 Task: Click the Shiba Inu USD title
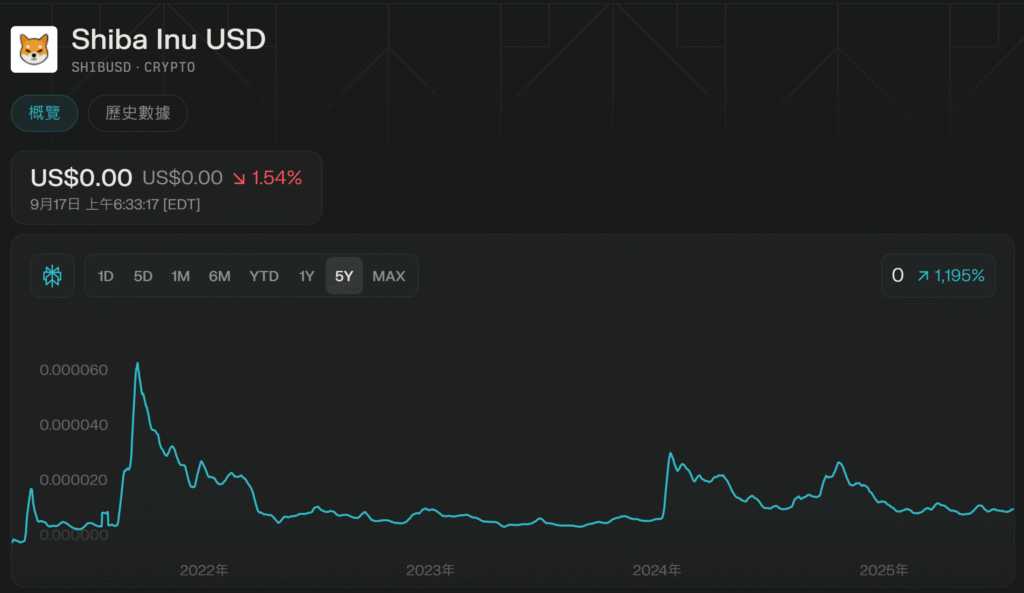click(x=168, y=40)
